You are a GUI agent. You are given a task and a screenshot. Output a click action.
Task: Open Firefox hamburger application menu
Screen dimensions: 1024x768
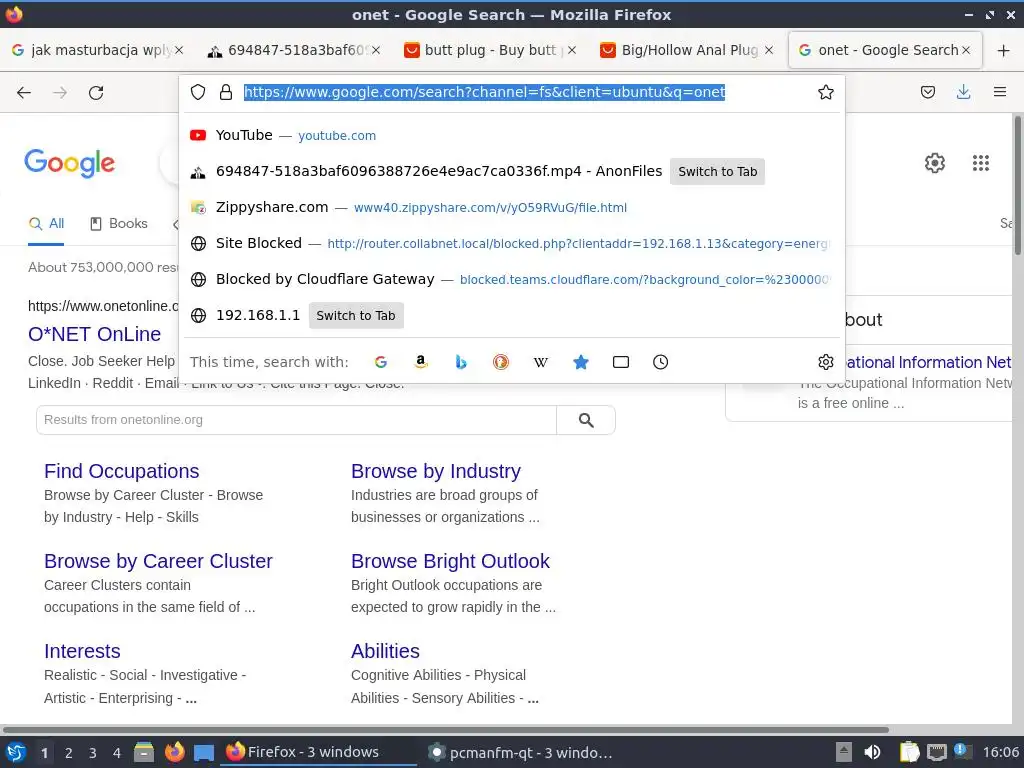click(1000, 92)
